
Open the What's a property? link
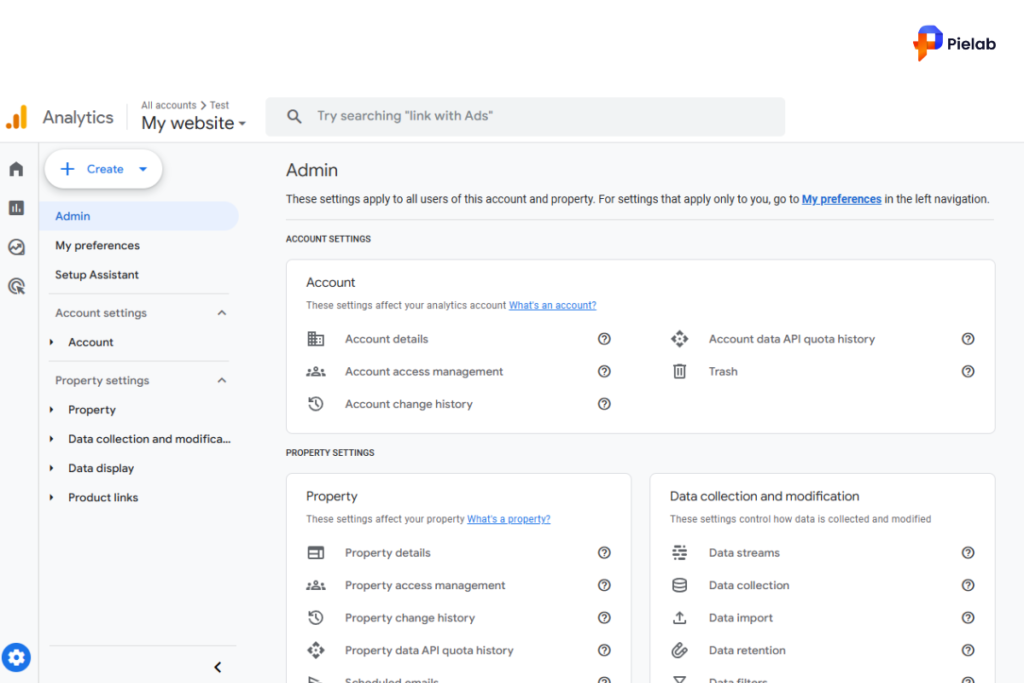[509, 519]
